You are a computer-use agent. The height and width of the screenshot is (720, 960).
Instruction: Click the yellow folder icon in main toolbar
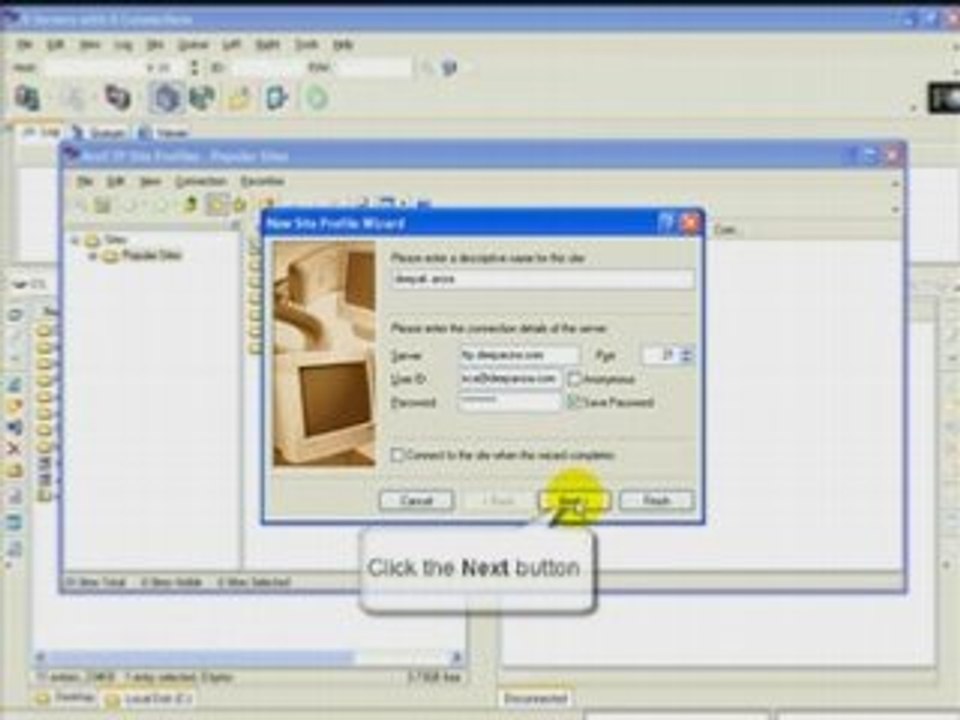click(239, 98)
